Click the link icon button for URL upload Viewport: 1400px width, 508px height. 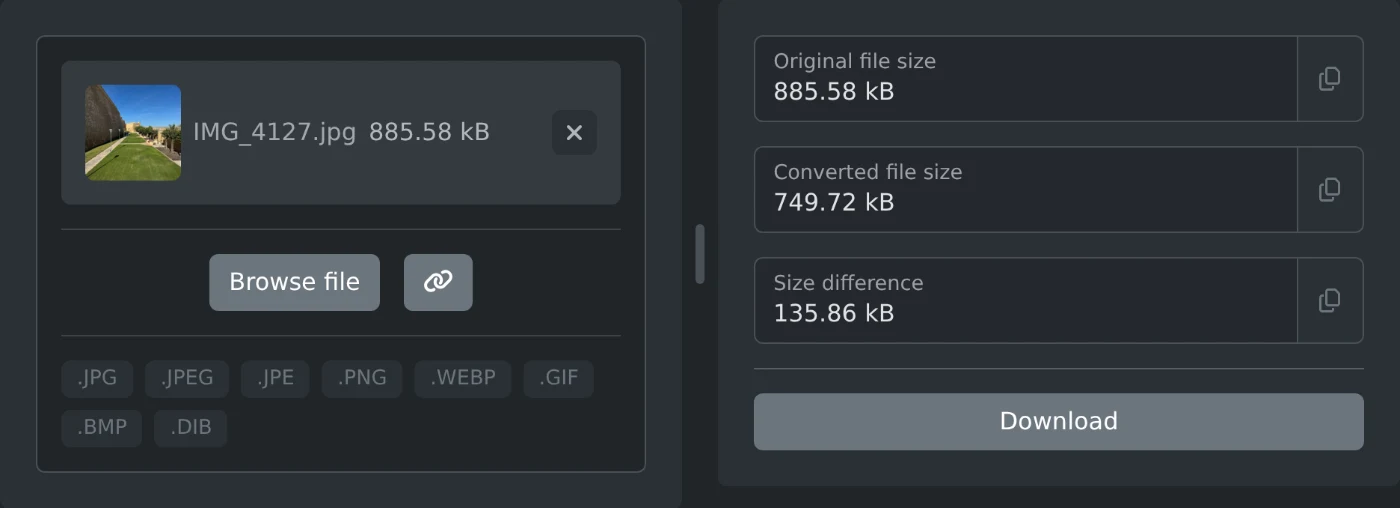pyautogui.click(x=438, y=282)
